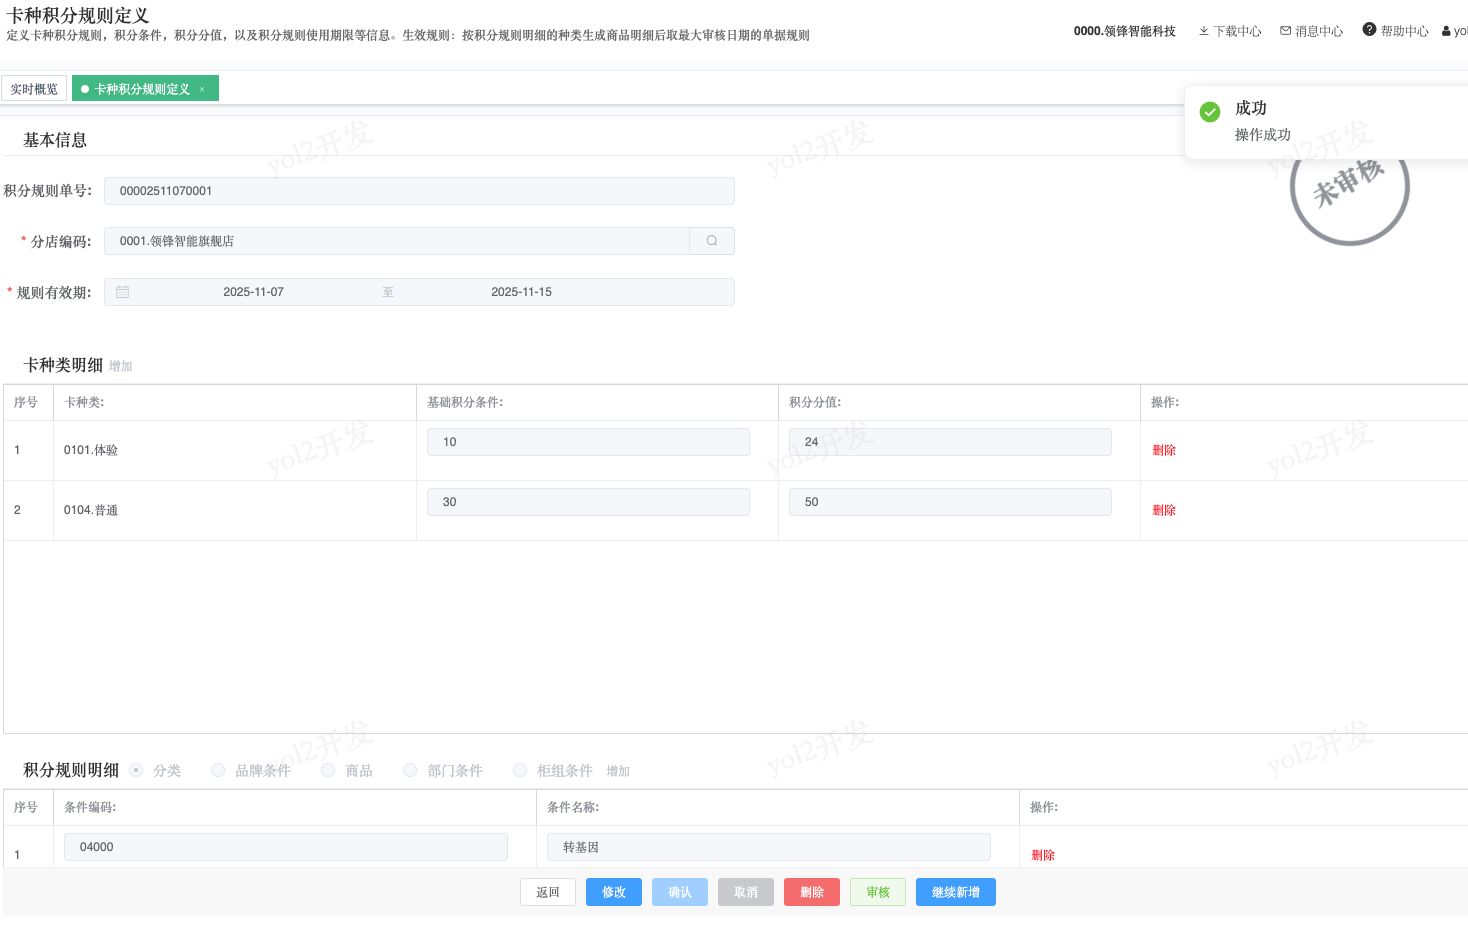The height and width of the screenshot is (925, 1468).
Task: Click the 修改 button
Action: pyautogui.click(x=614, y=892)
